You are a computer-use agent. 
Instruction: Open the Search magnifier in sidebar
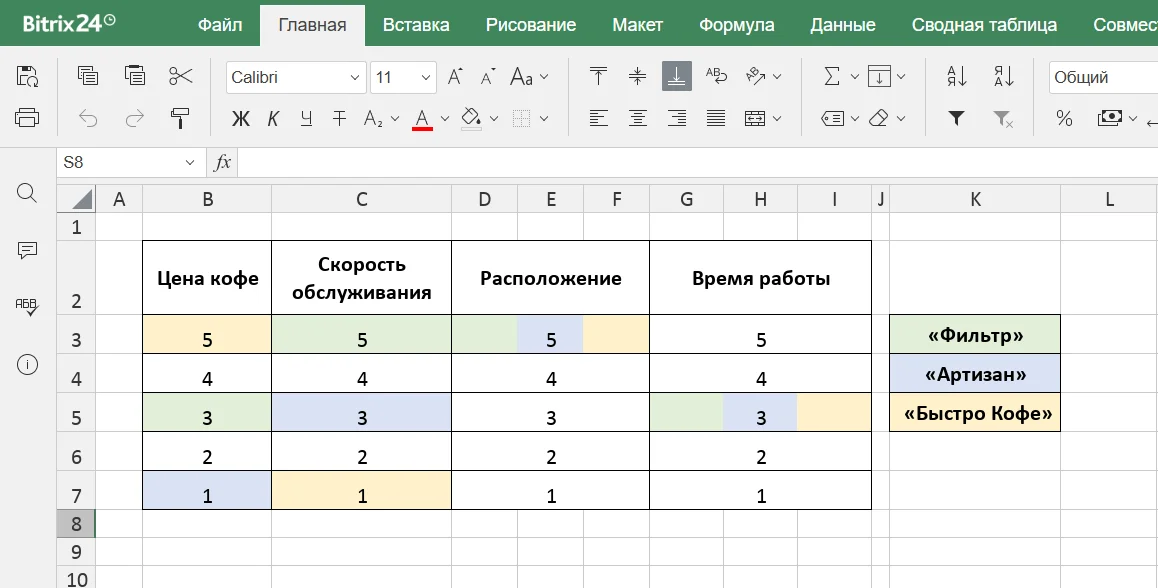point(27,194)
